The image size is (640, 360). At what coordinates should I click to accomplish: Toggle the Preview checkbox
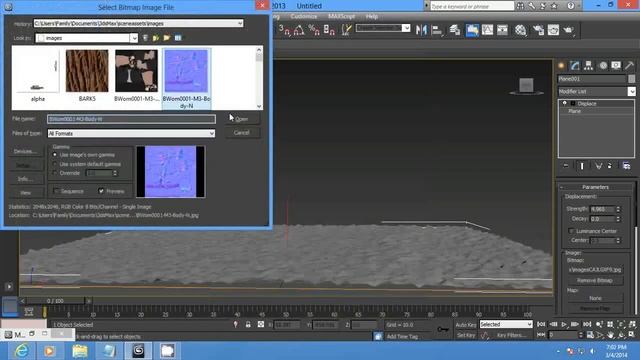coord(101,191)
